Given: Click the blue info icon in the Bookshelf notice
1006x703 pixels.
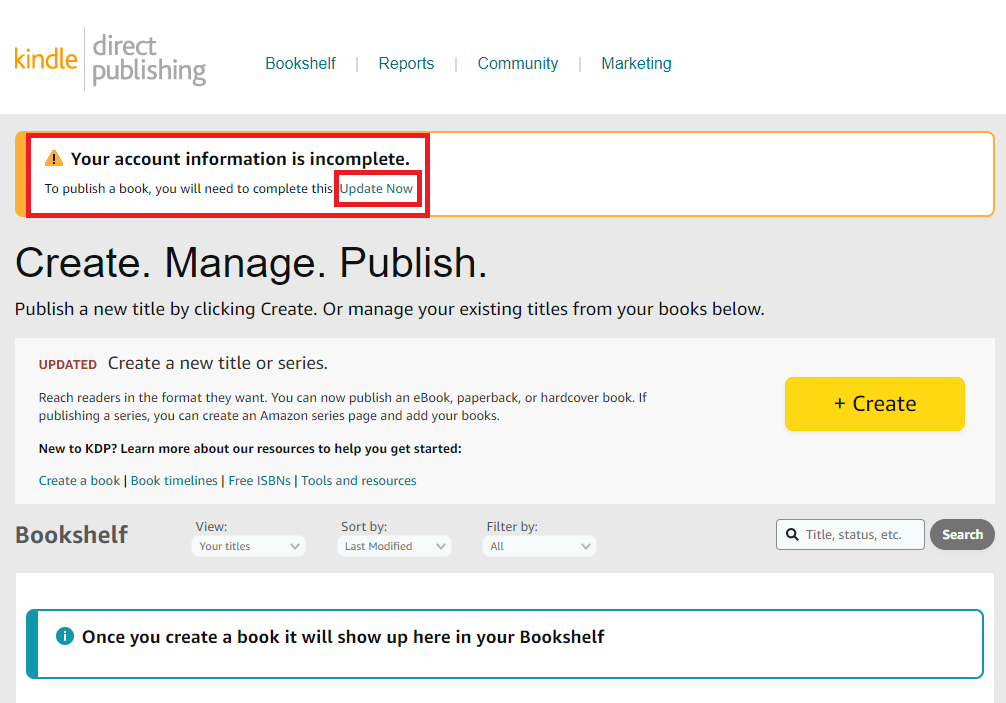Looking at the screenshot, I should coord(65,636).
